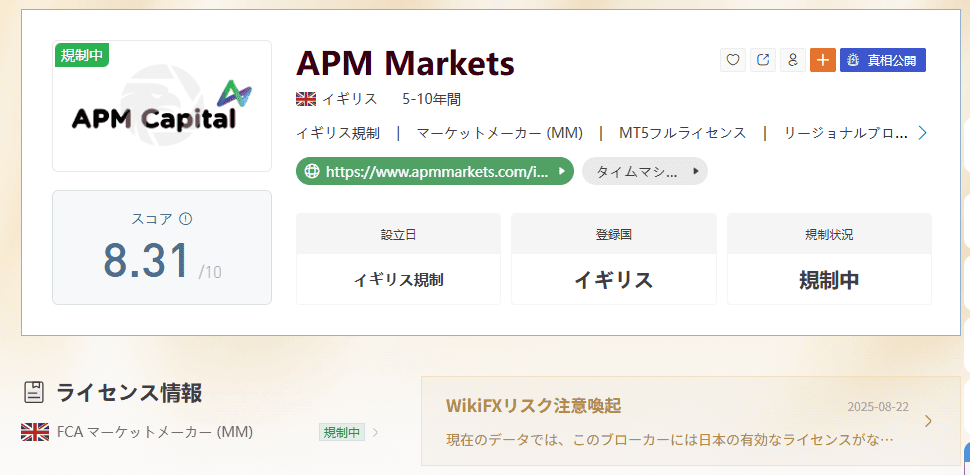Screen dimensions: 970x475
Task: Expand risk warning with right chevron
Action: pos(928,421)
